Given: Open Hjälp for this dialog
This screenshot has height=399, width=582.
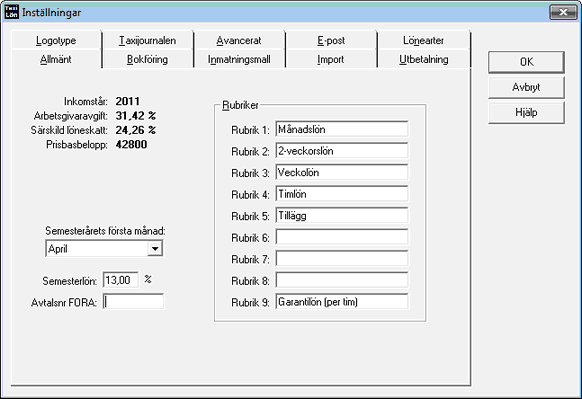Looking at the screenshot, I should coord(526,112).
